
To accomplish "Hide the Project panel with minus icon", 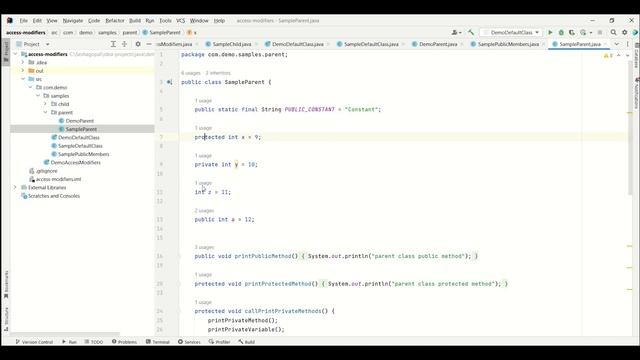I will pyautogui.click(x=149, y=44).
